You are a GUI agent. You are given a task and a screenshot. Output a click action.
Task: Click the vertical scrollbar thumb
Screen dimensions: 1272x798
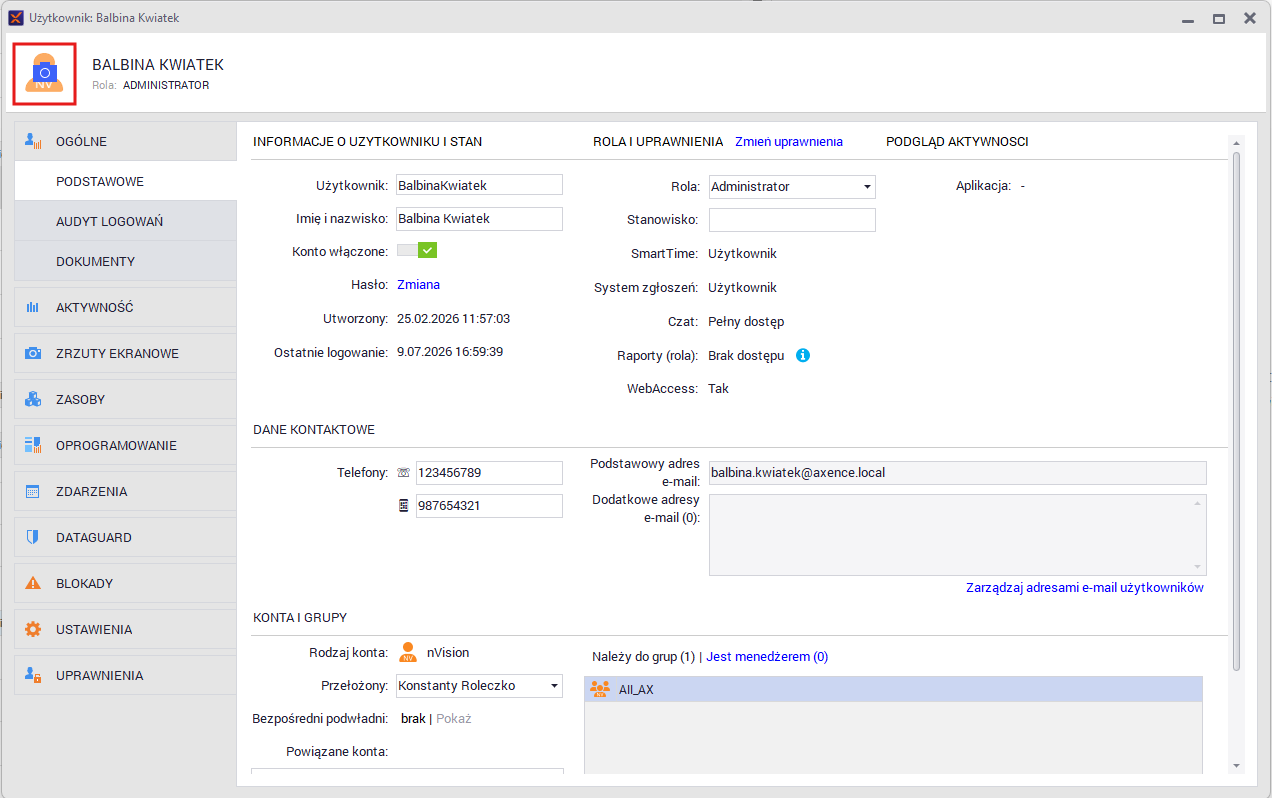coord(1237,412)
